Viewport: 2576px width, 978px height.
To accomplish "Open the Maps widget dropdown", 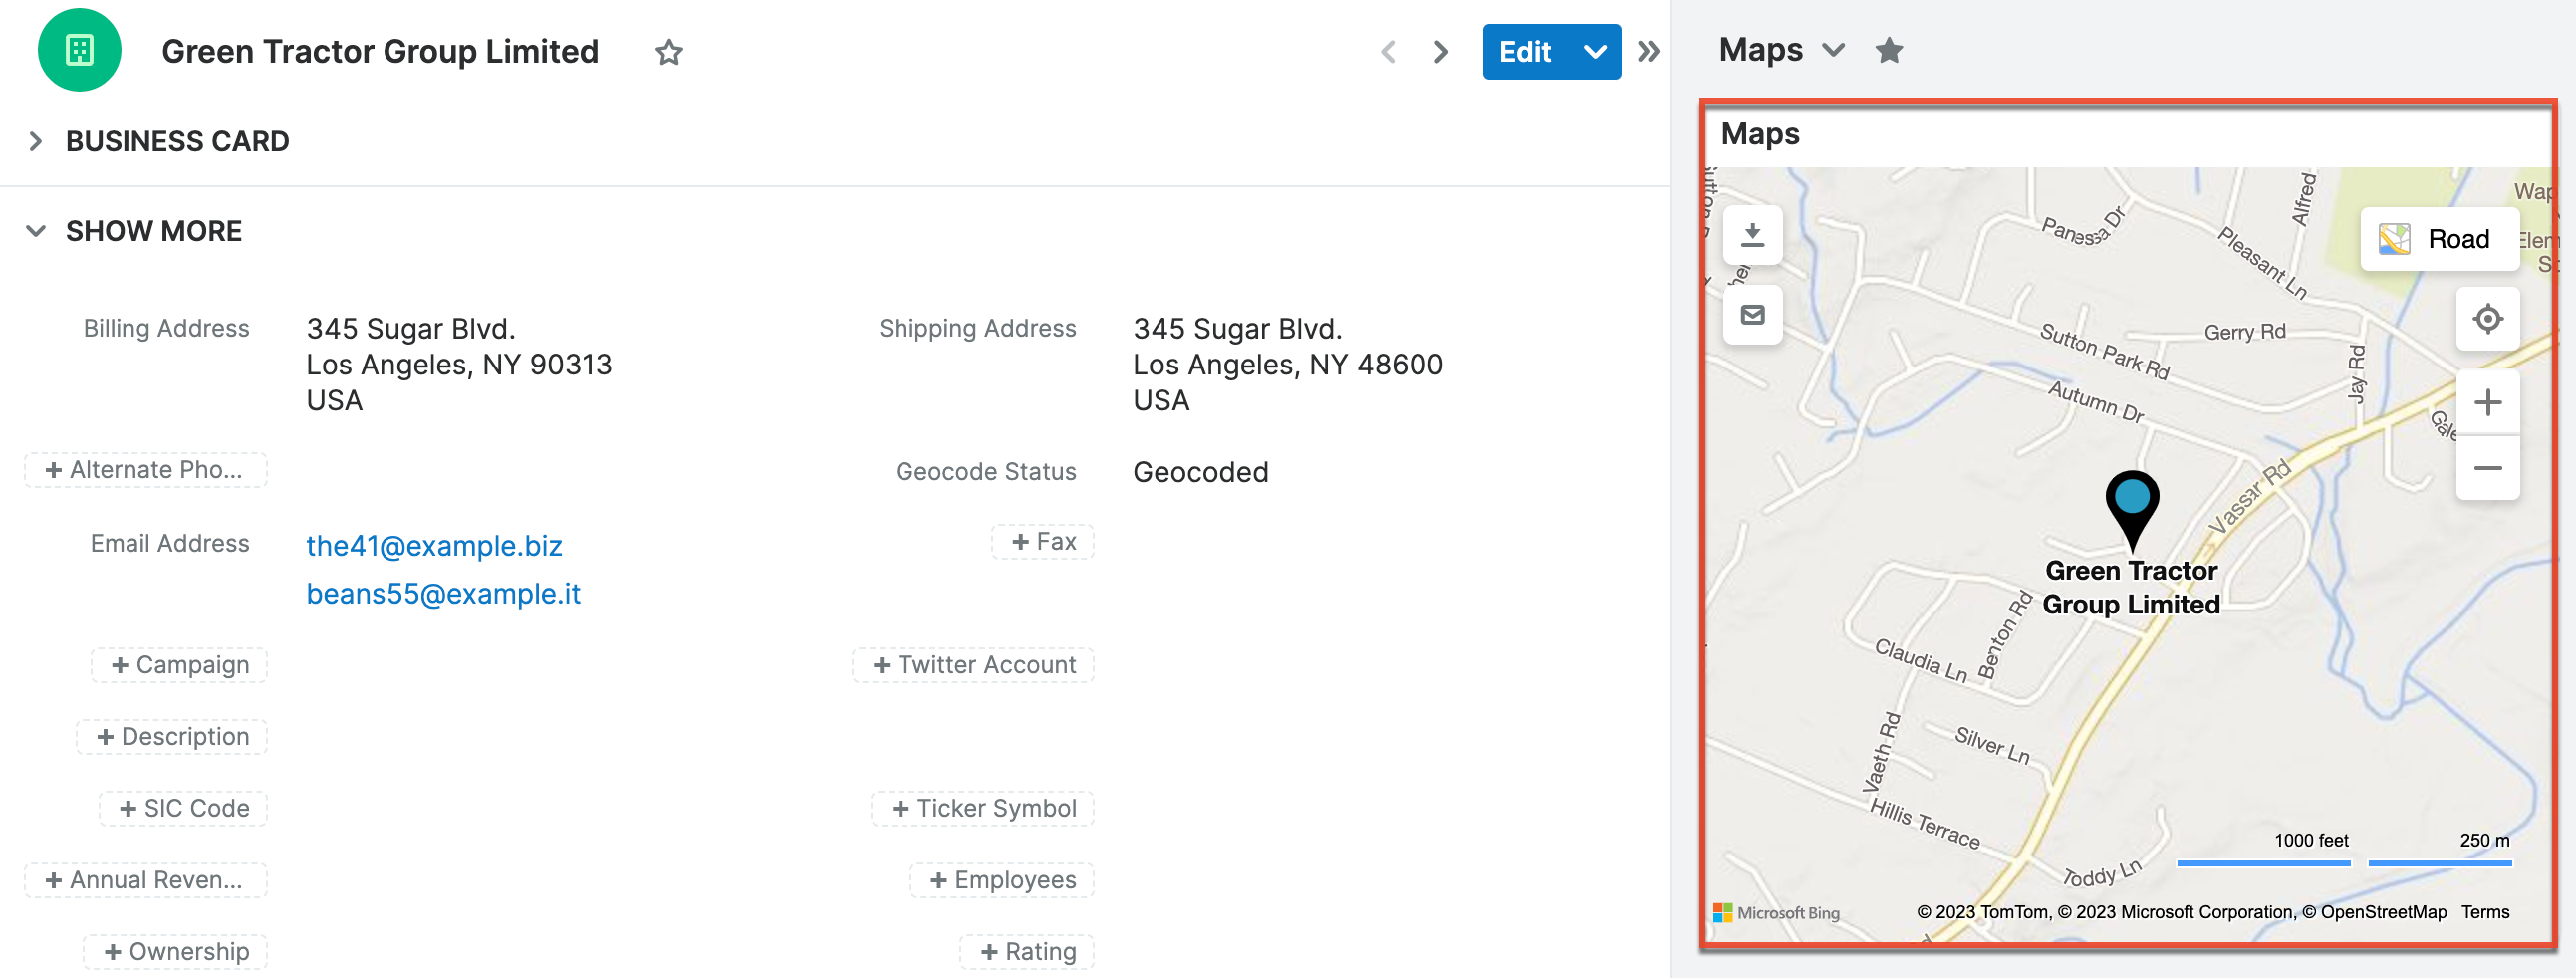I will [1835, 49].
